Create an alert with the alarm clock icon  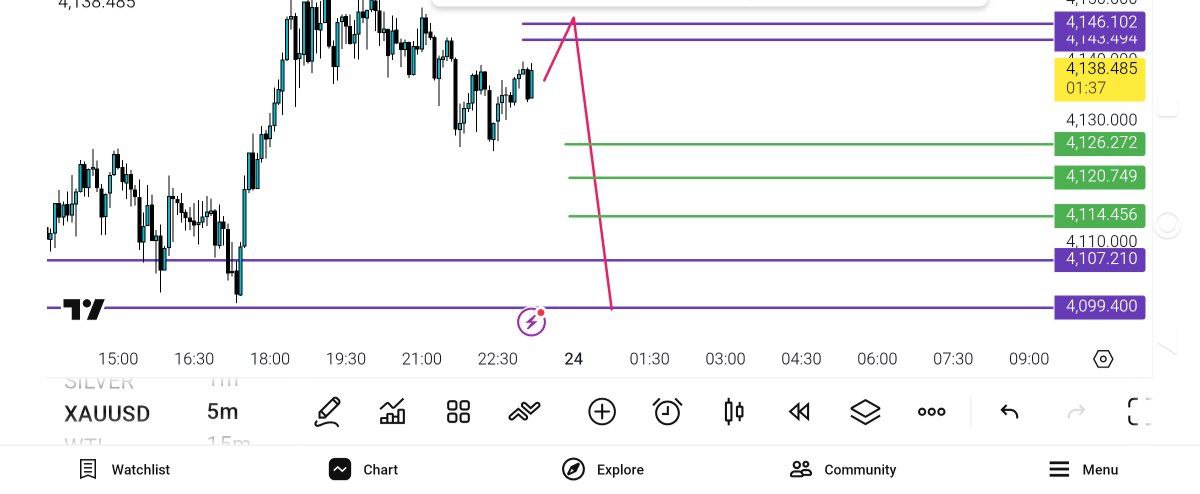pos(667,412)
